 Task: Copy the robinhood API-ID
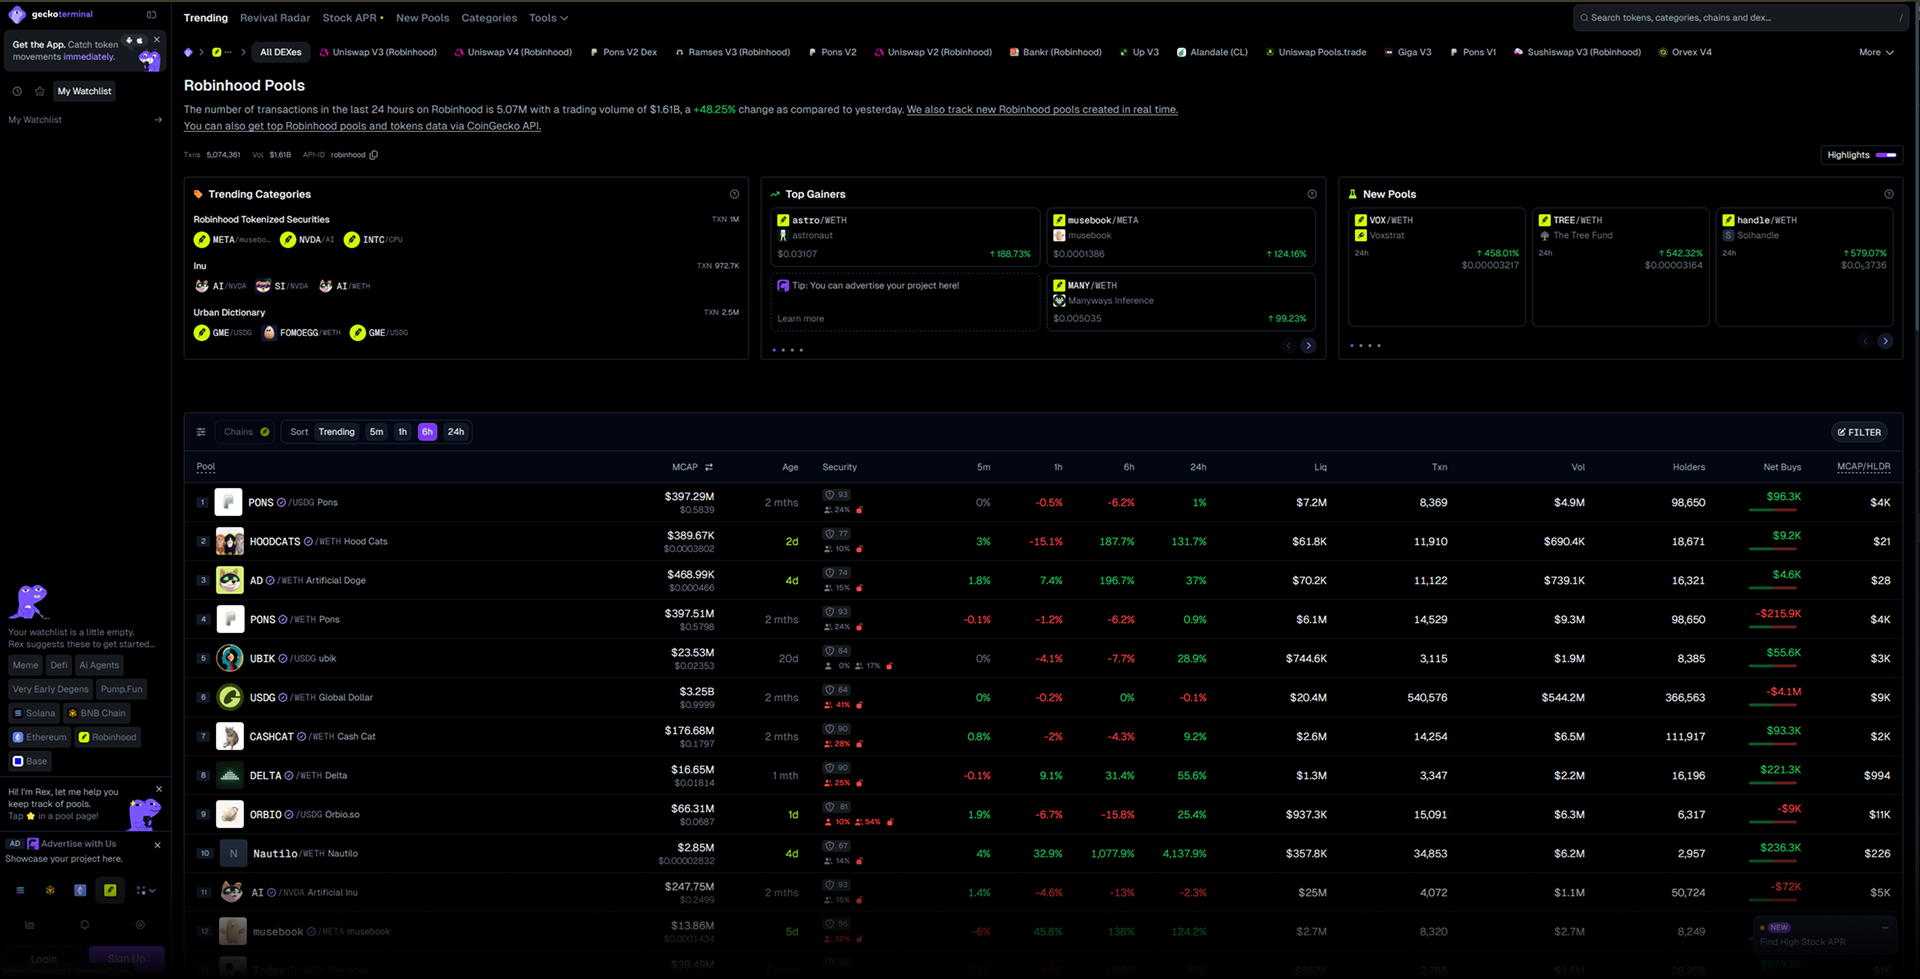click(374, 155)
